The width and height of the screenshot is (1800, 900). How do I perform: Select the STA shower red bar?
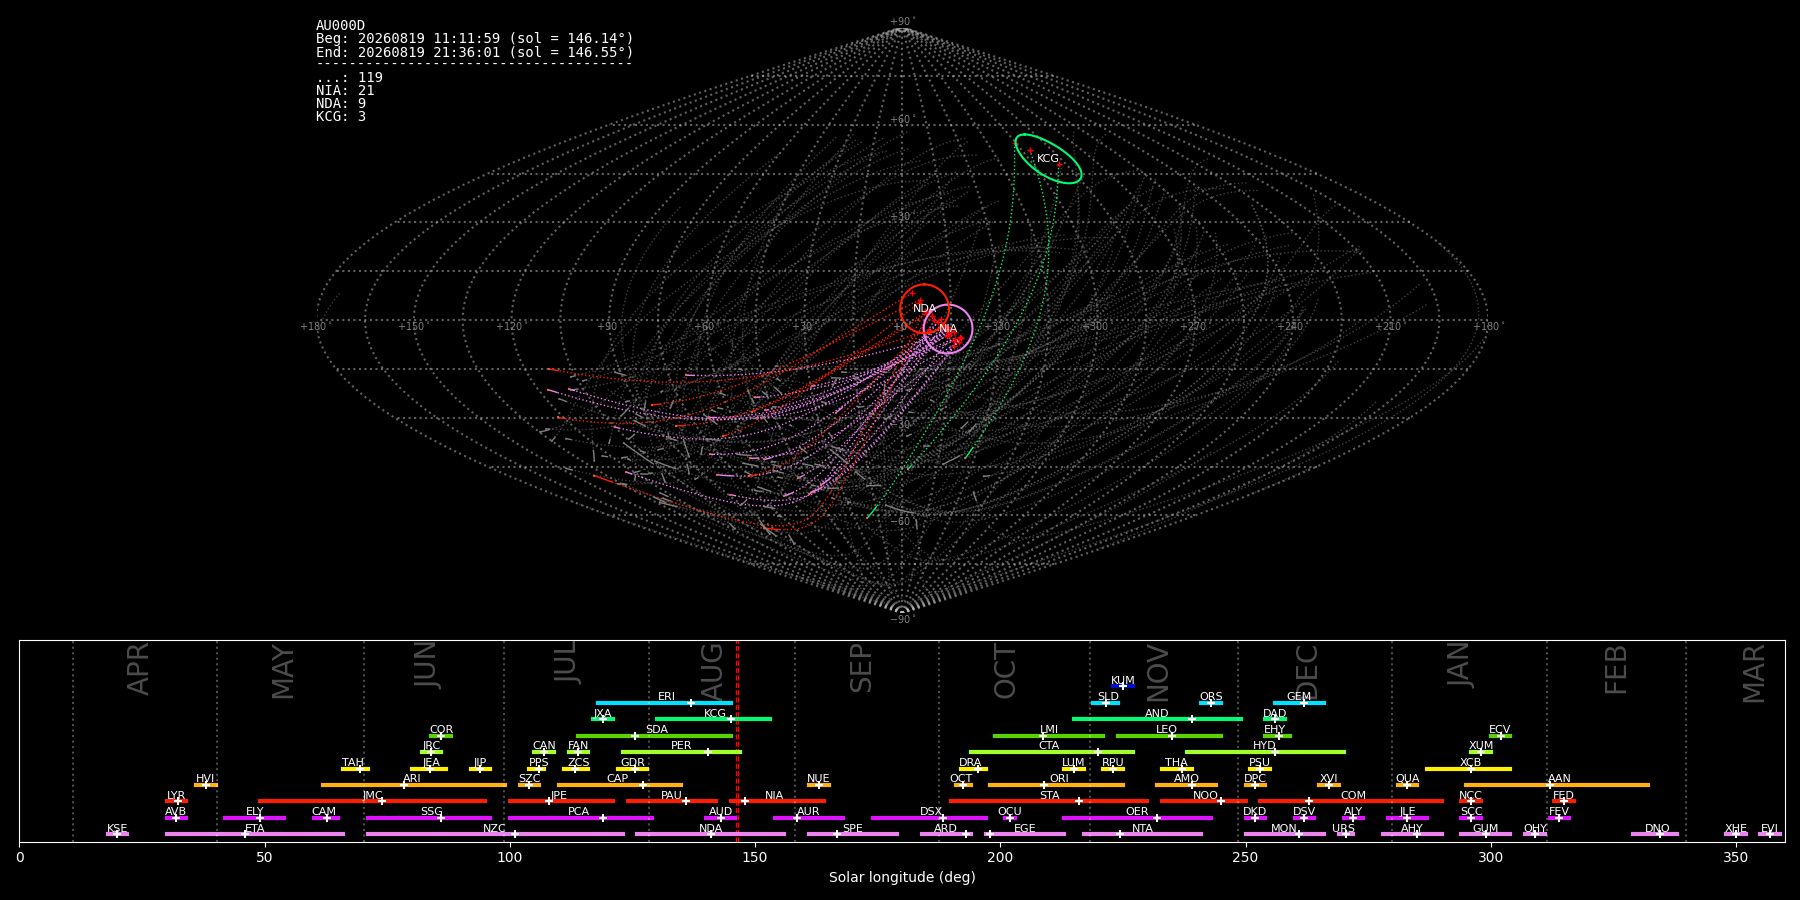tap(1049, 801)
